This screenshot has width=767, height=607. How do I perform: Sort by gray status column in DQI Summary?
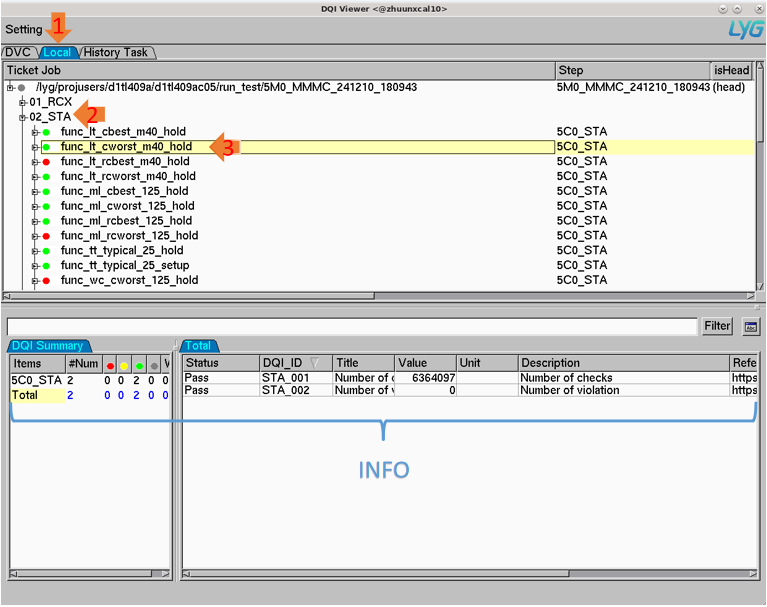coord(154,365)
